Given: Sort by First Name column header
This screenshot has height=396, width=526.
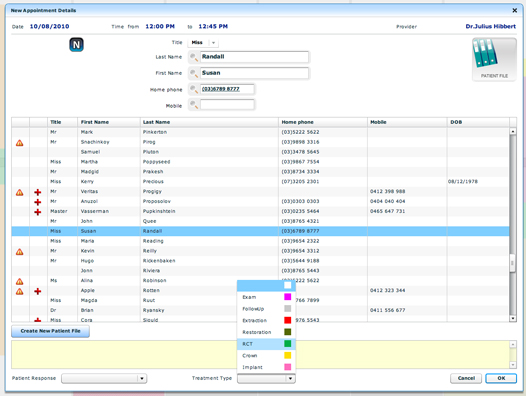Looking at the screenshot, I should click(x=109, y=122).
